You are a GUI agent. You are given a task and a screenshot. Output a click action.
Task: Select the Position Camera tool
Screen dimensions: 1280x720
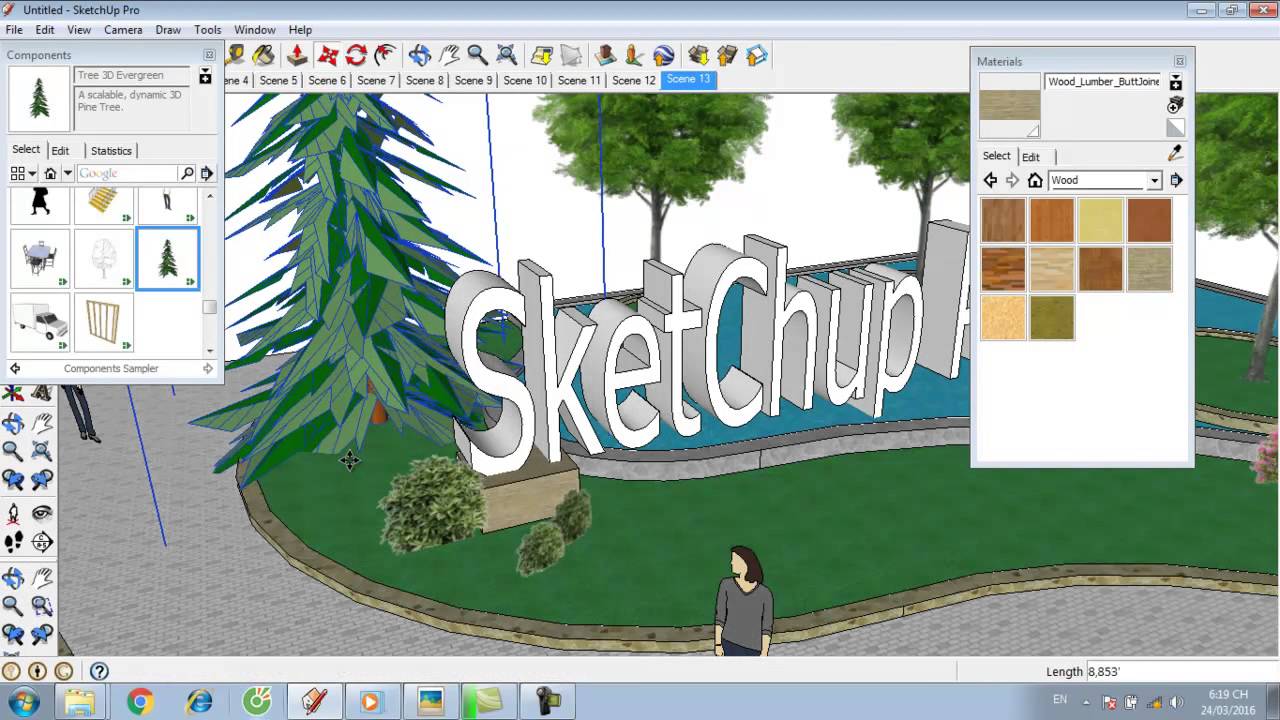click(x=13, y=514)
